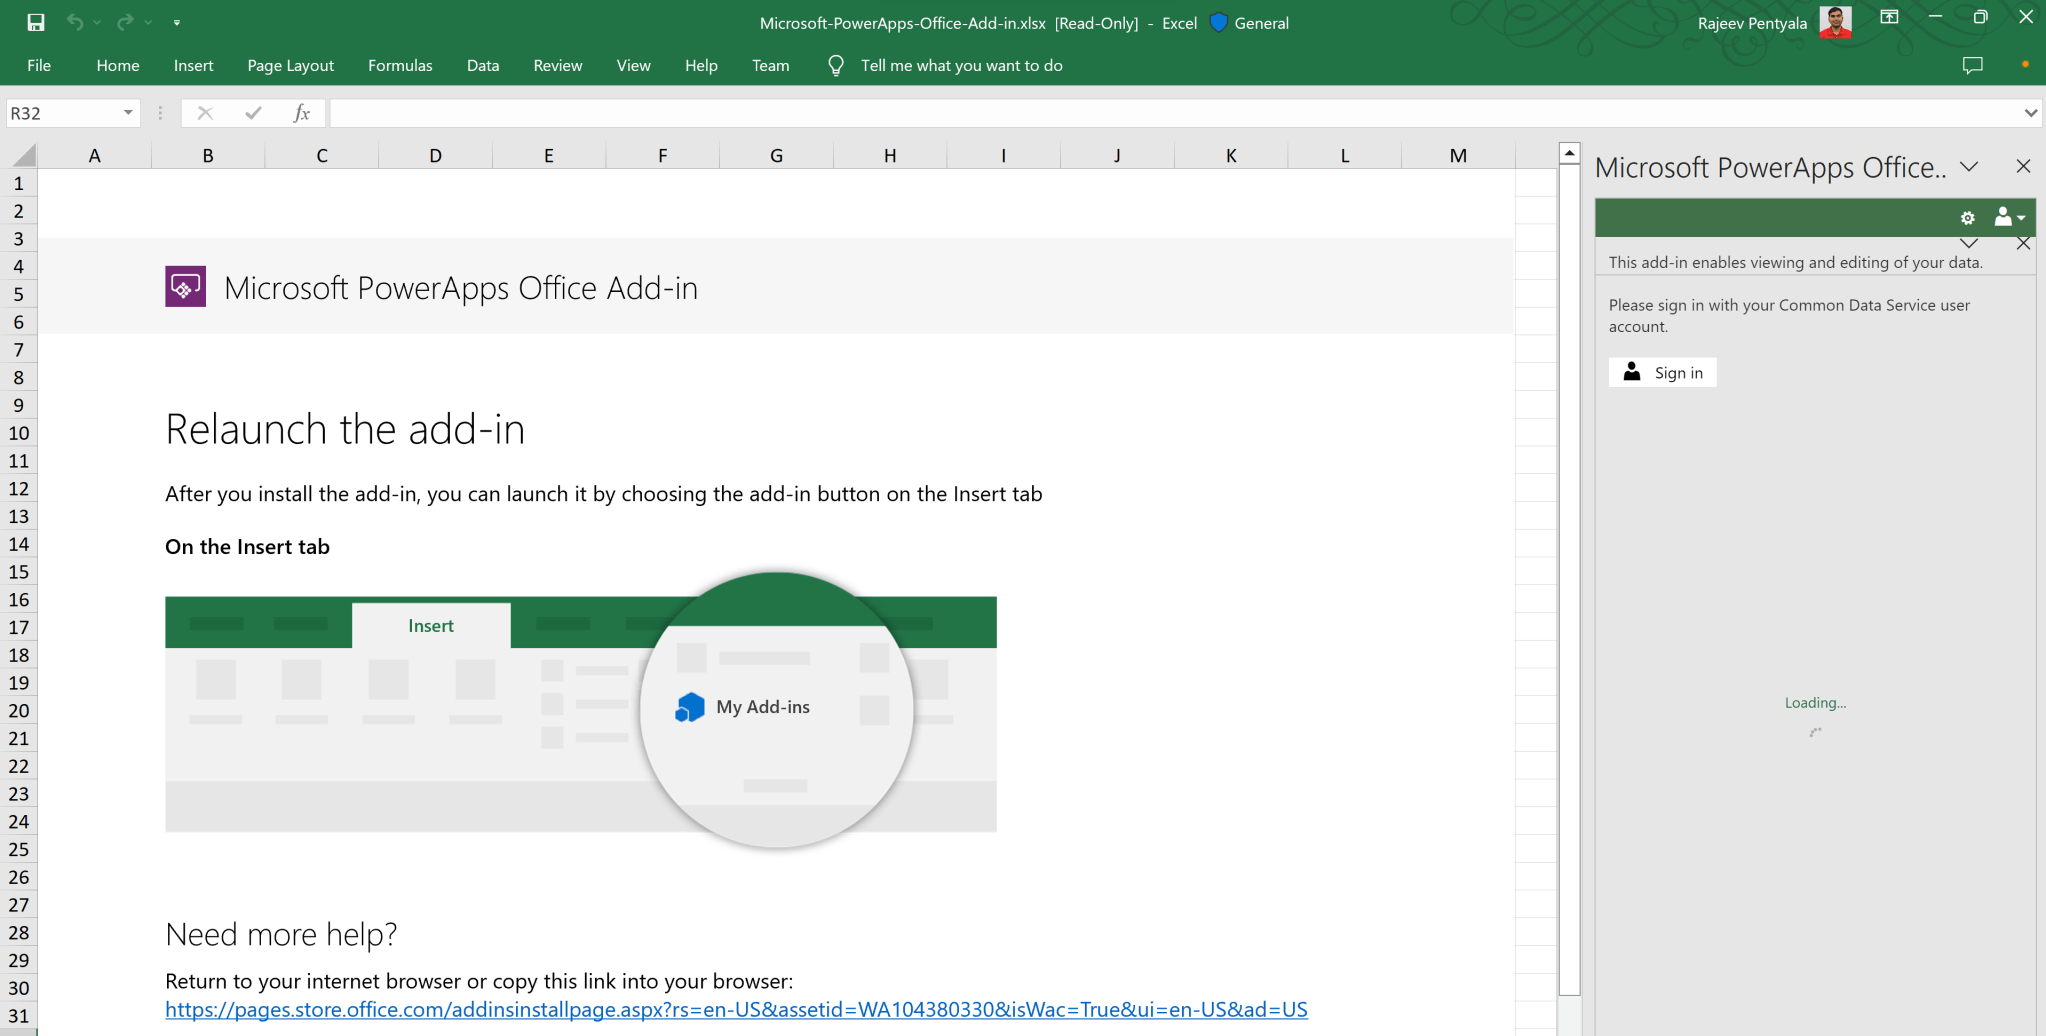Click the user account icon in PowerApps pane
The width and height of the screenshot is (2046, 1036).
click(2004, 217)
